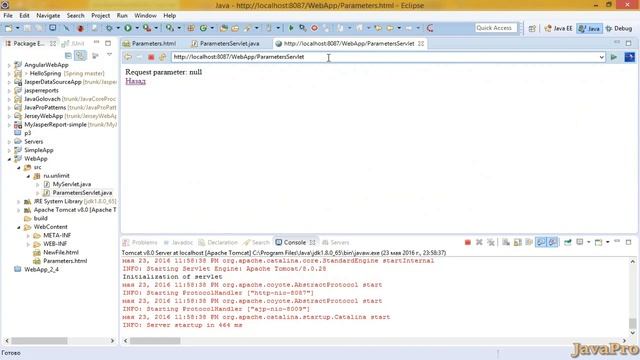
Task: Toggle Show Console on standard output change
Action: (x=541, y=242)
